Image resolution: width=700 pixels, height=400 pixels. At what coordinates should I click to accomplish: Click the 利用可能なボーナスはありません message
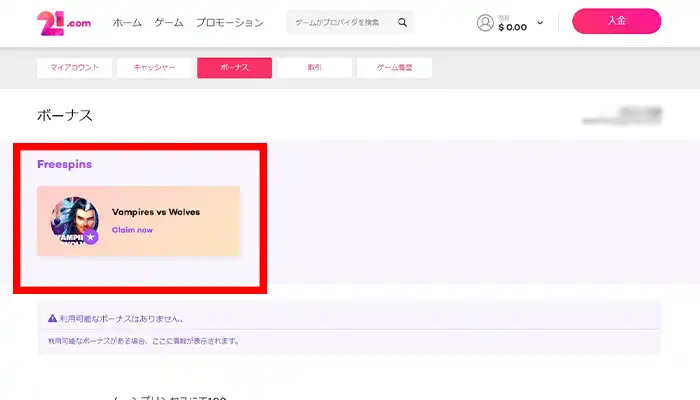[x=121, y=319]
